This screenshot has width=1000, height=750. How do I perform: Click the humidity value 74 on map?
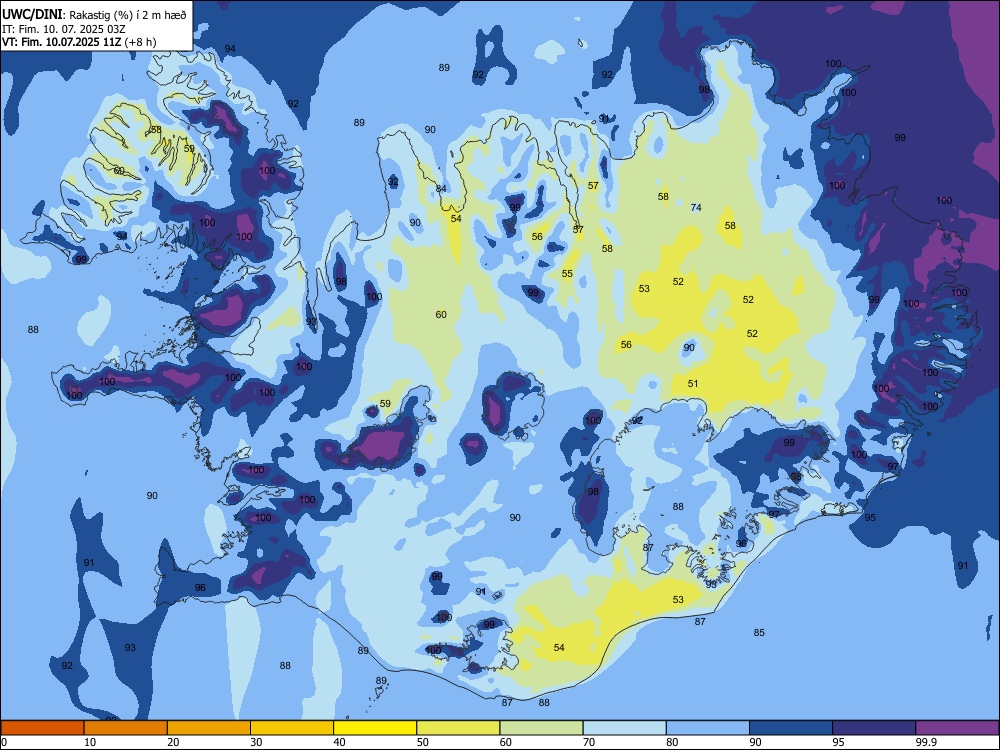tap(696, 207)
